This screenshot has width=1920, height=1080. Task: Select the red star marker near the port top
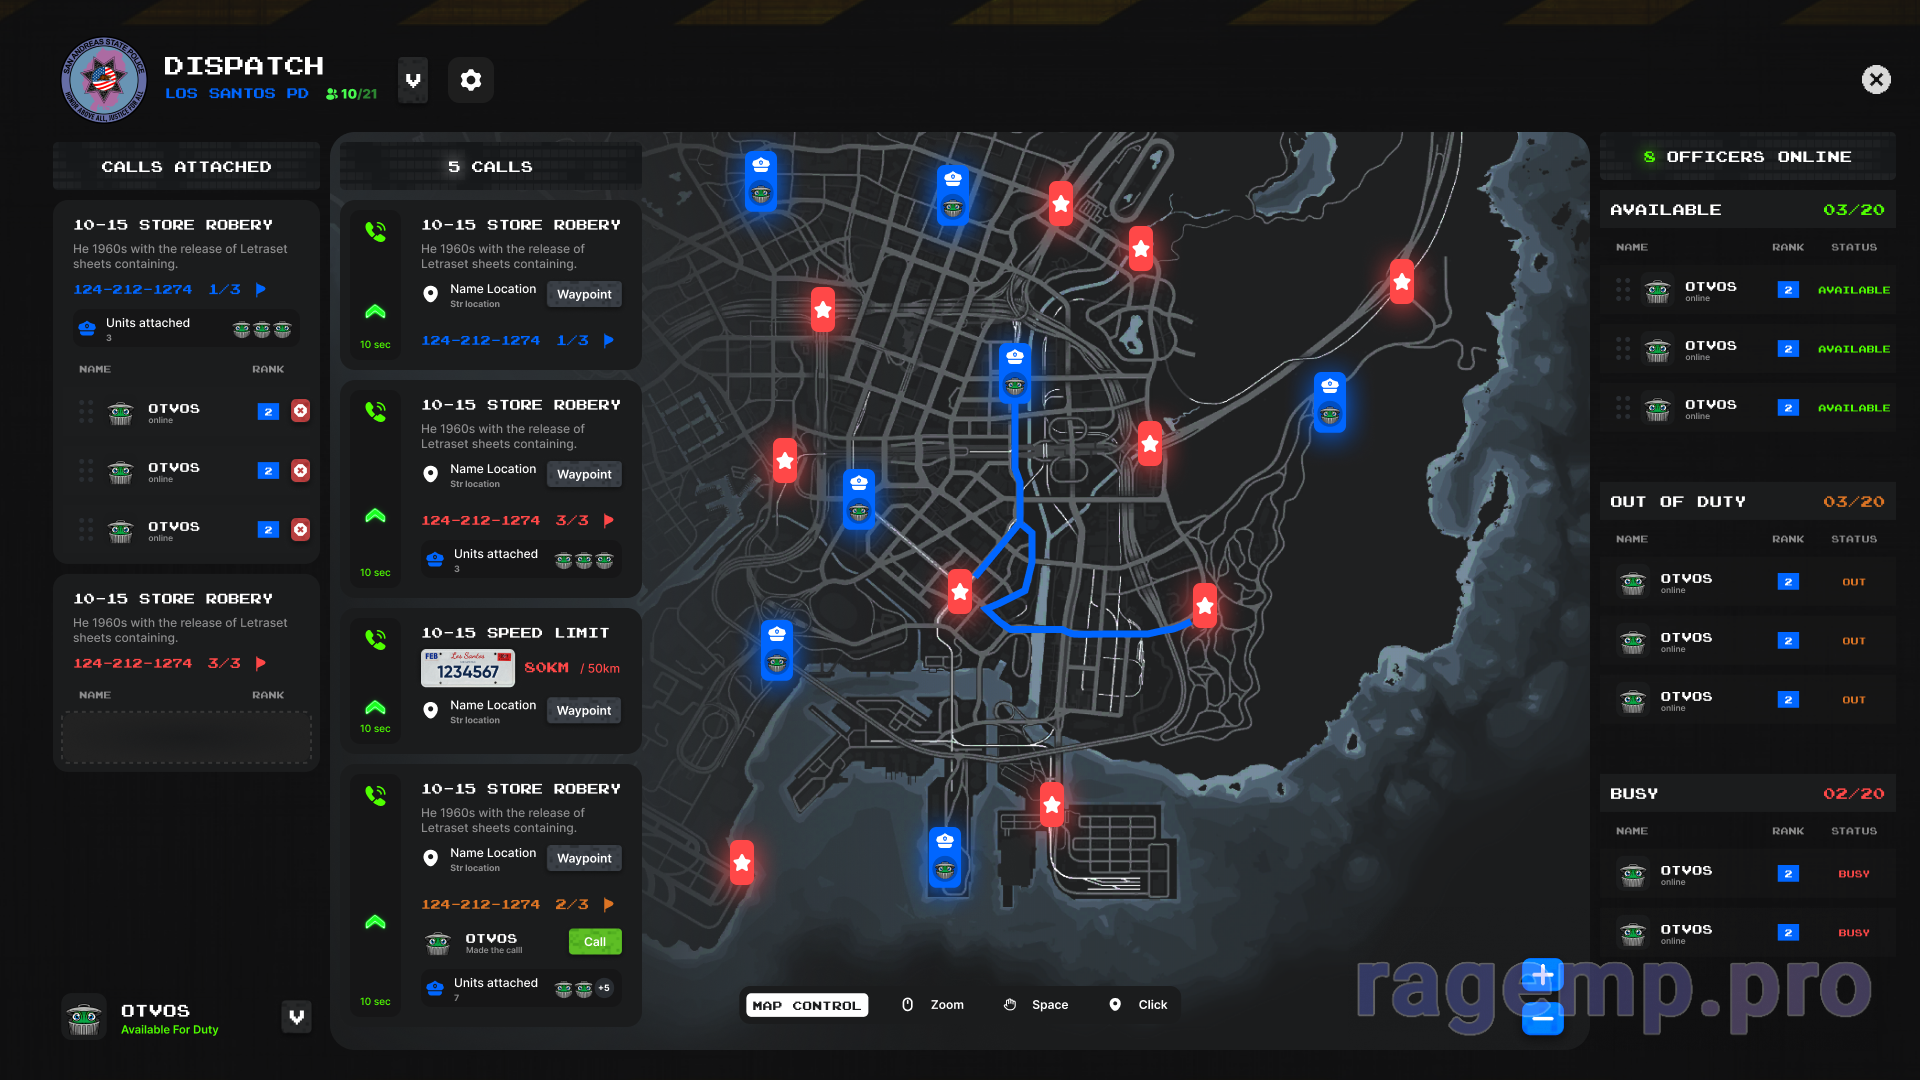click(x=1052, y=804)
